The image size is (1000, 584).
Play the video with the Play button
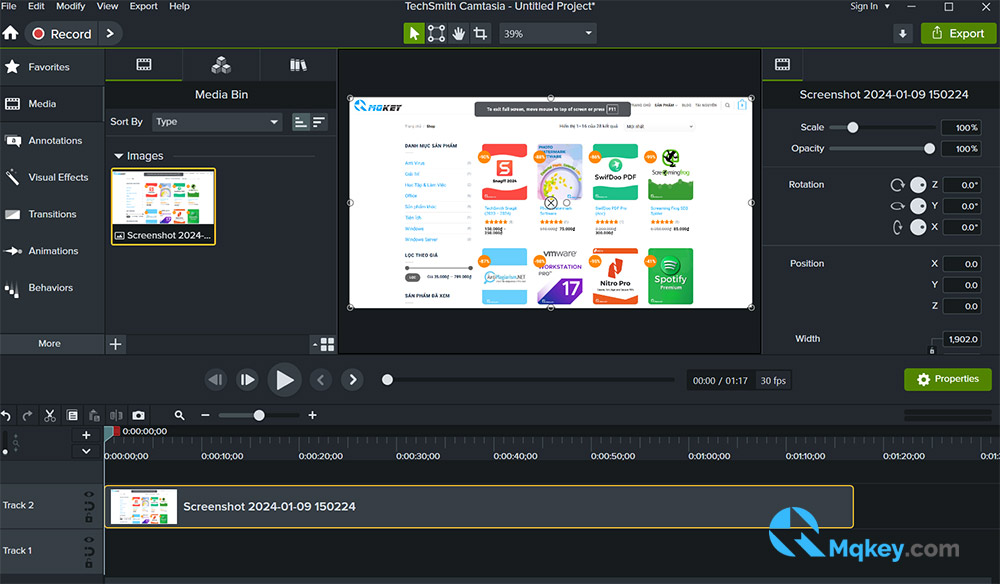[284, 380]
